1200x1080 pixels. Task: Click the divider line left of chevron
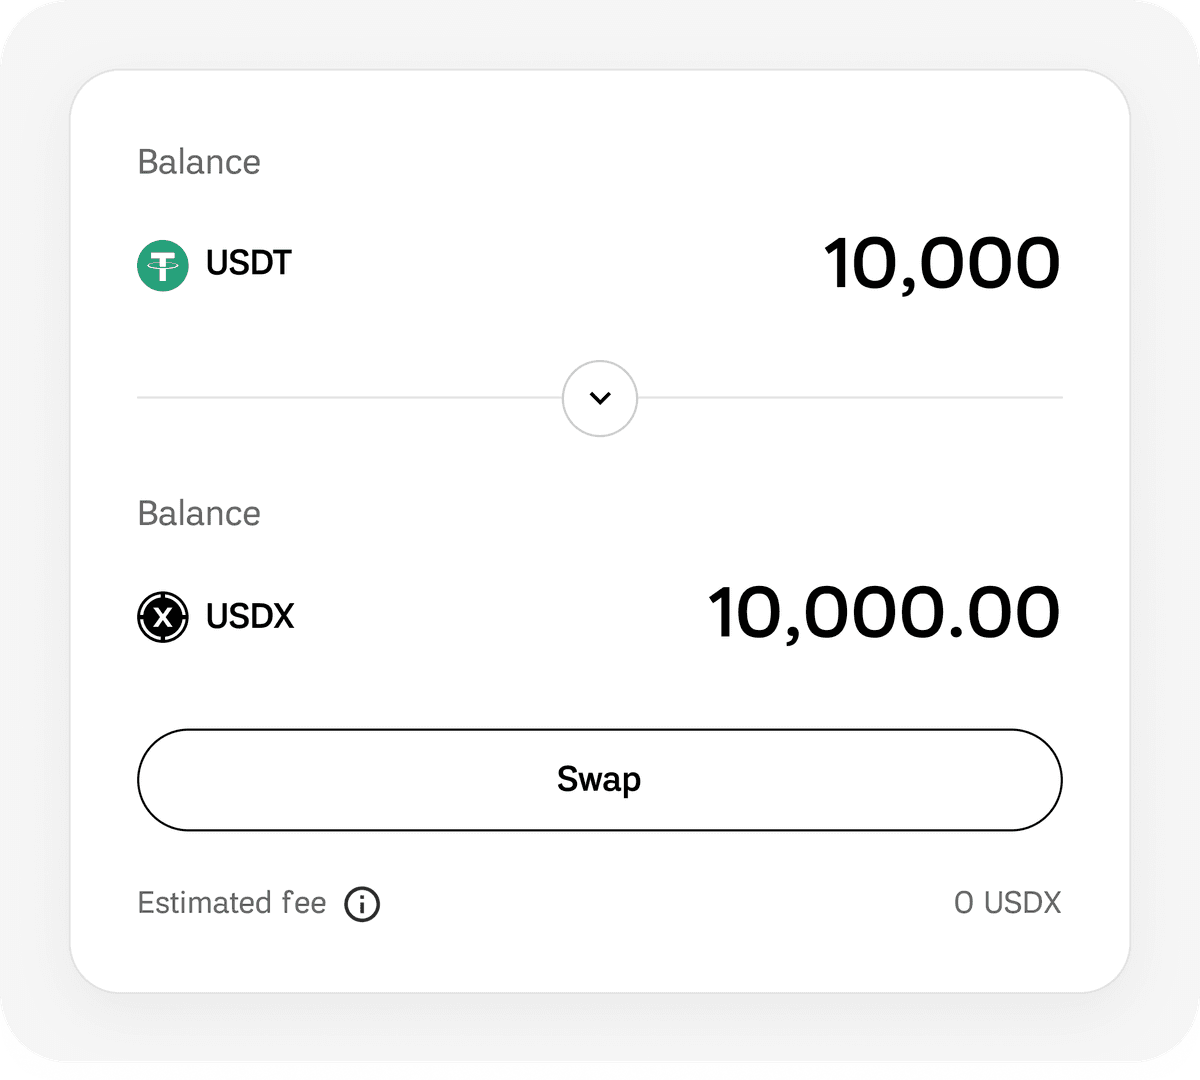pos(349,398)
